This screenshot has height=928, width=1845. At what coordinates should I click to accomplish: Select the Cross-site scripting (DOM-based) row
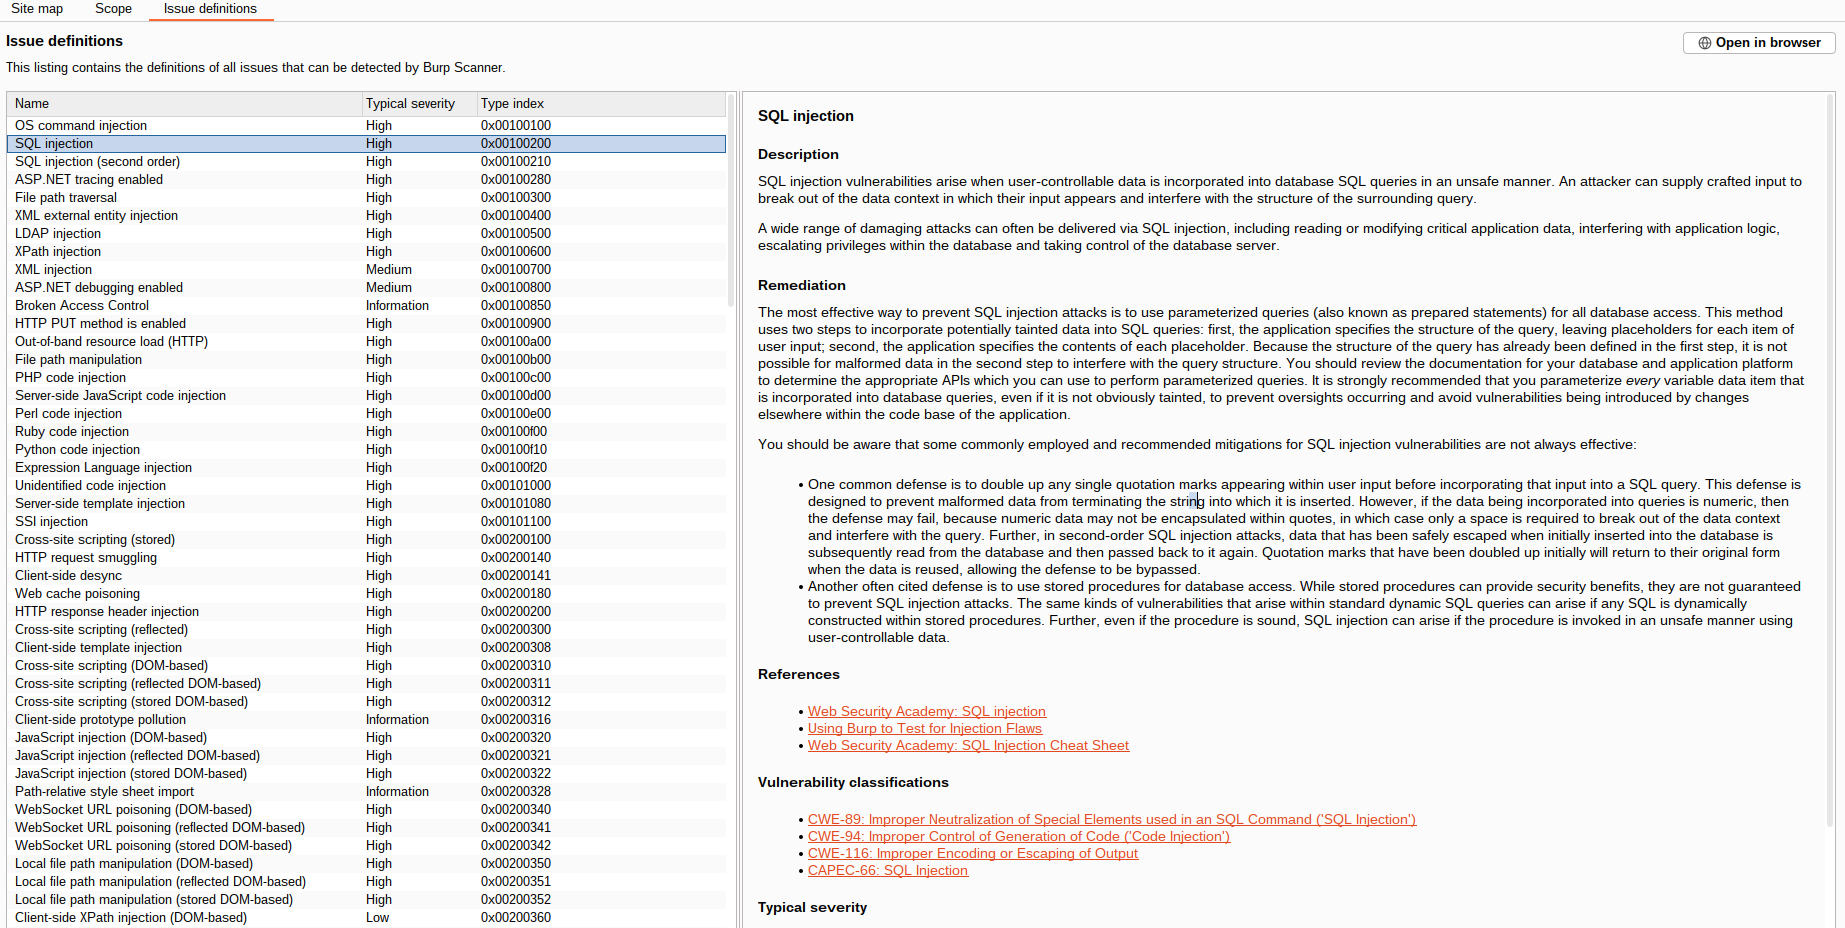click(366, 666)
